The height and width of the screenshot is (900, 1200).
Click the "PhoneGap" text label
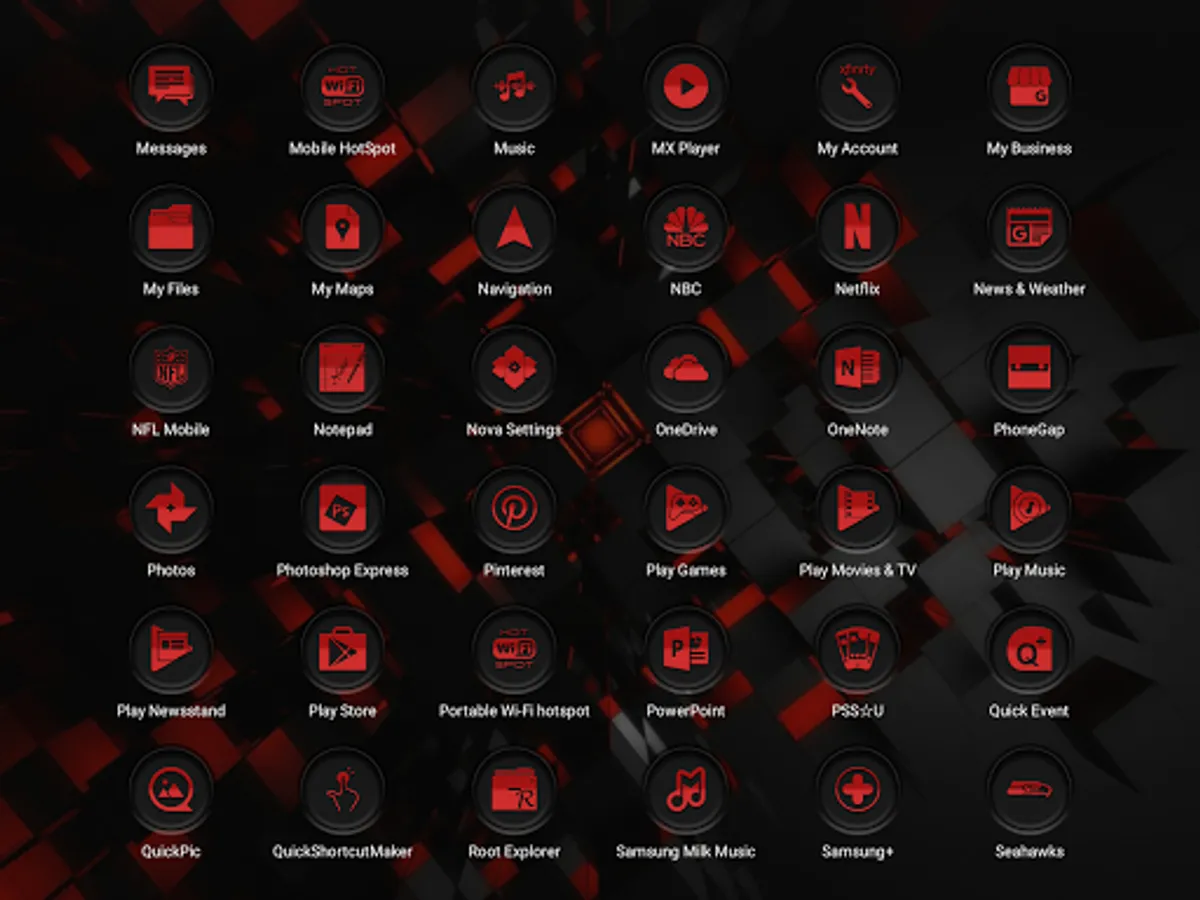click(1029, 430)
